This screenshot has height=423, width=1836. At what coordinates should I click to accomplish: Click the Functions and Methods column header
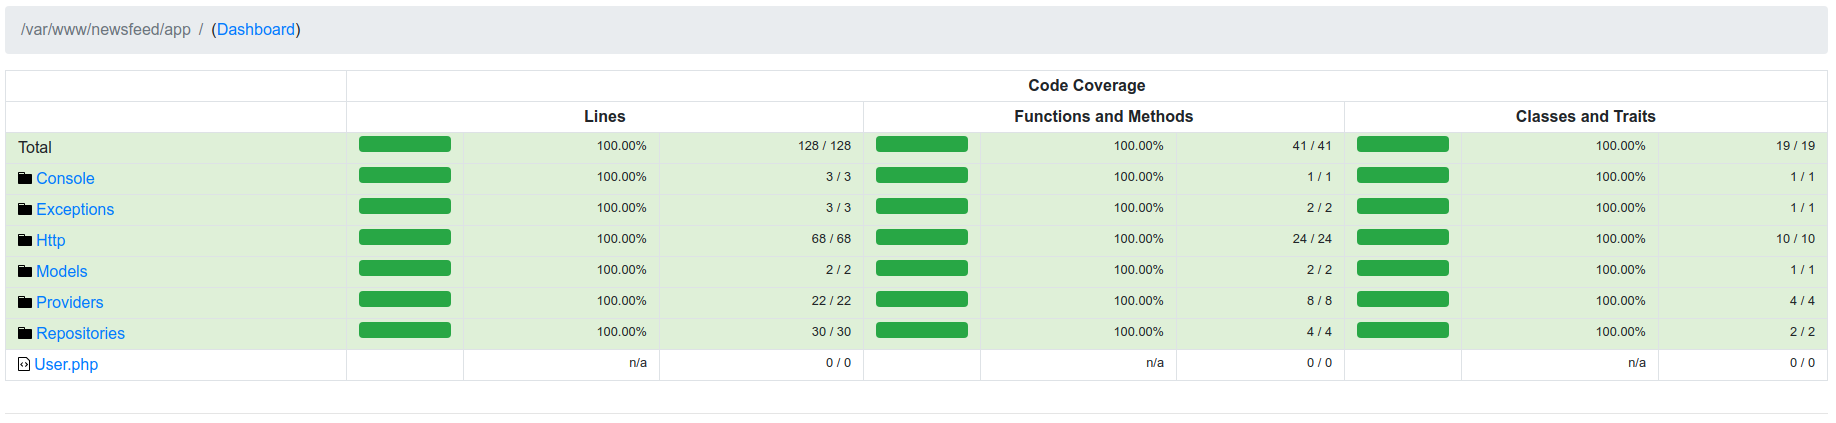1104,116
